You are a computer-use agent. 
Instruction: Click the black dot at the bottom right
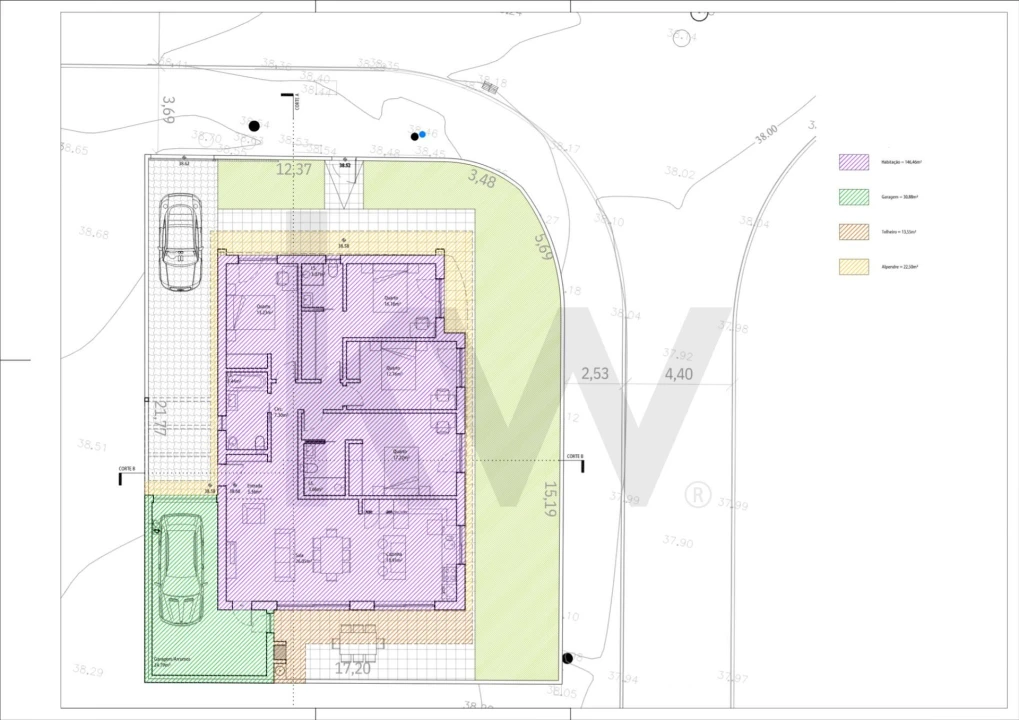pyautogui.click(x=567, y=658)
